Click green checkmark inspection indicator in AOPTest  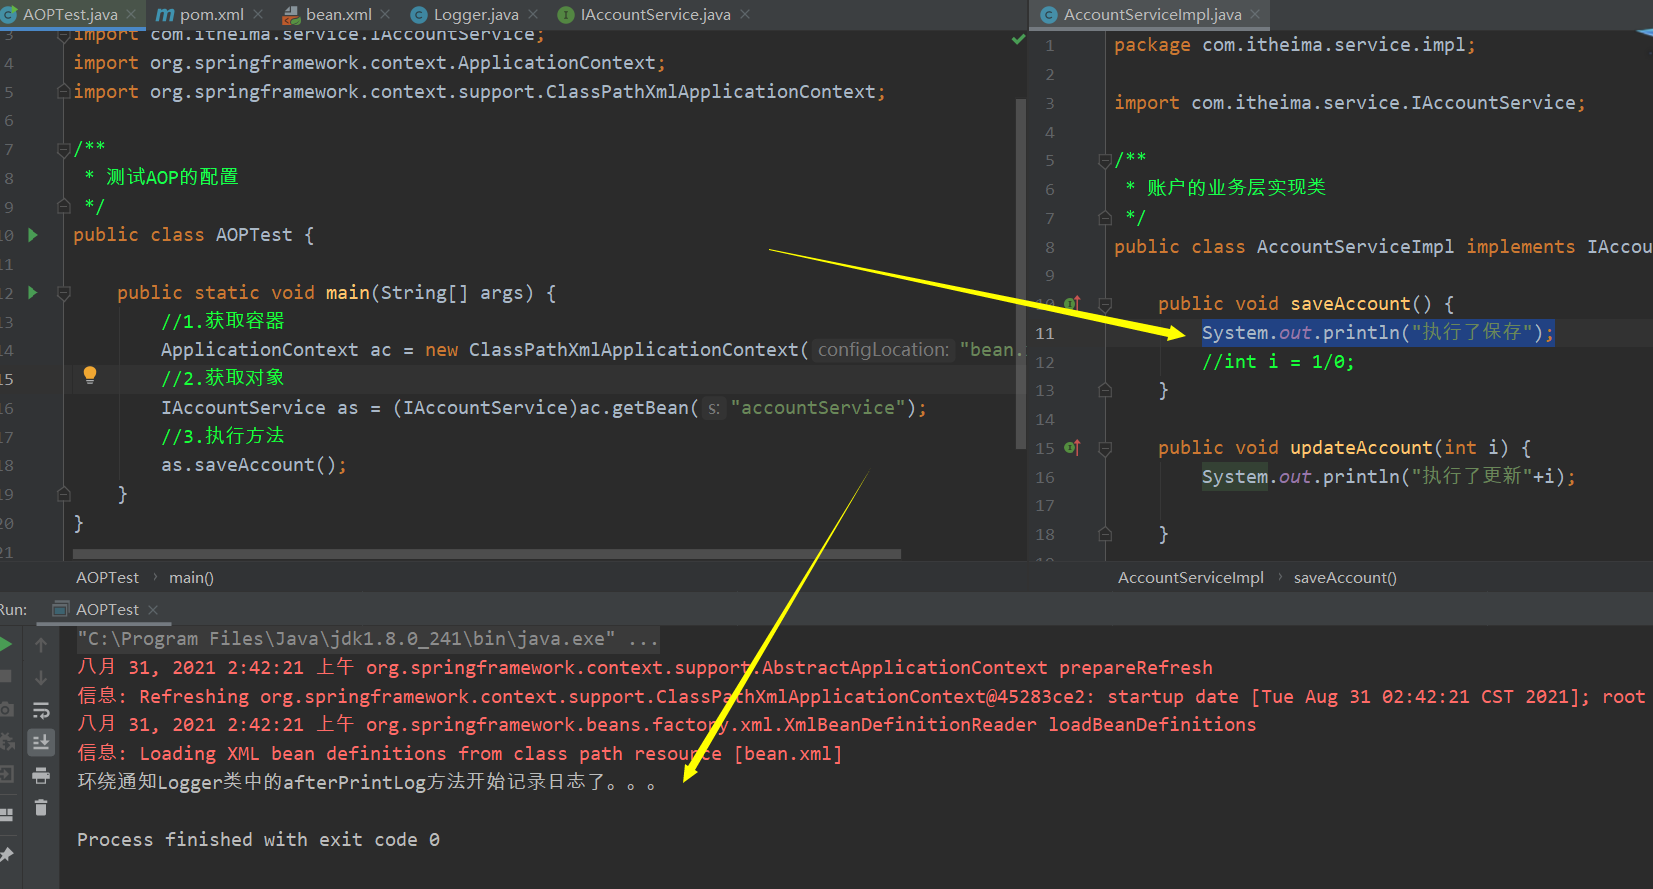click(1018, 39)
